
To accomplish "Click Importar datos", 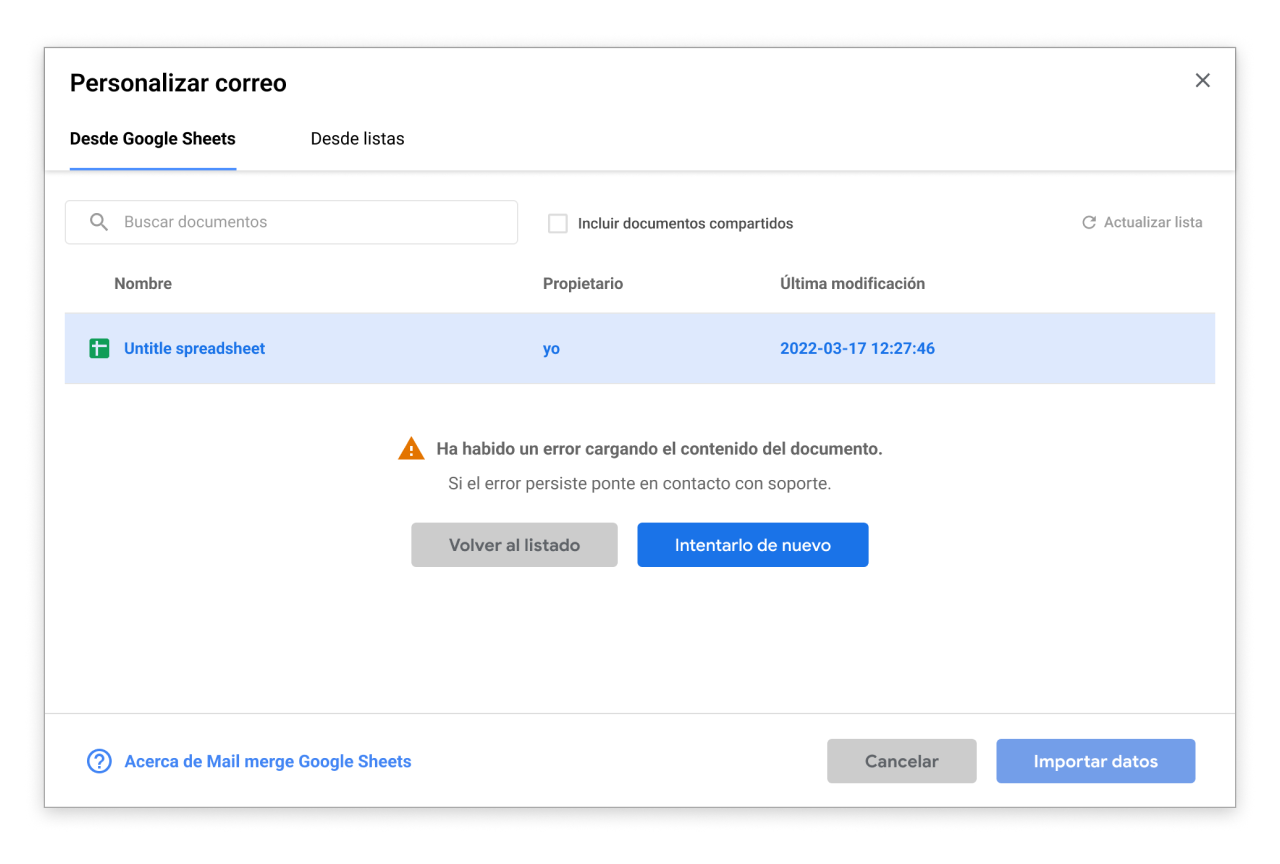I will 1095,761.
